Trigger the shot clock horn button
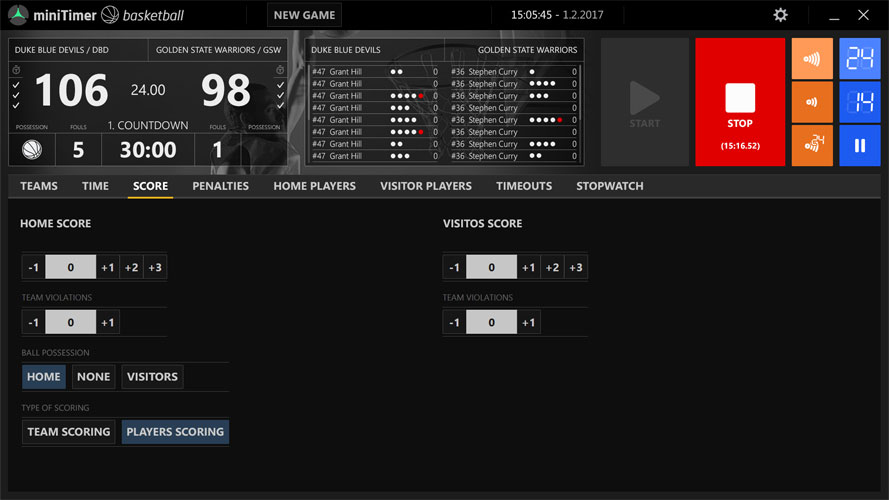Screen dimensions: 889x500 [x=812, y=146]
